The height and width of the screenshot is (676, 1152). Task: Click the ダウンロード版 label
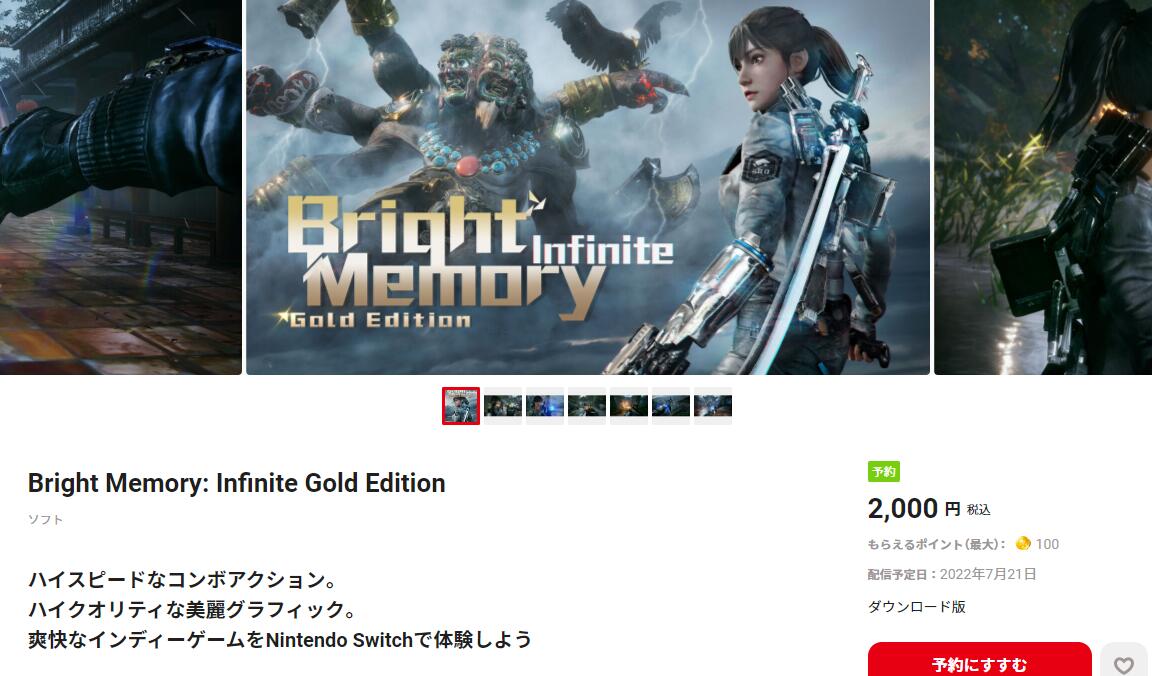(x=916, y=607)
